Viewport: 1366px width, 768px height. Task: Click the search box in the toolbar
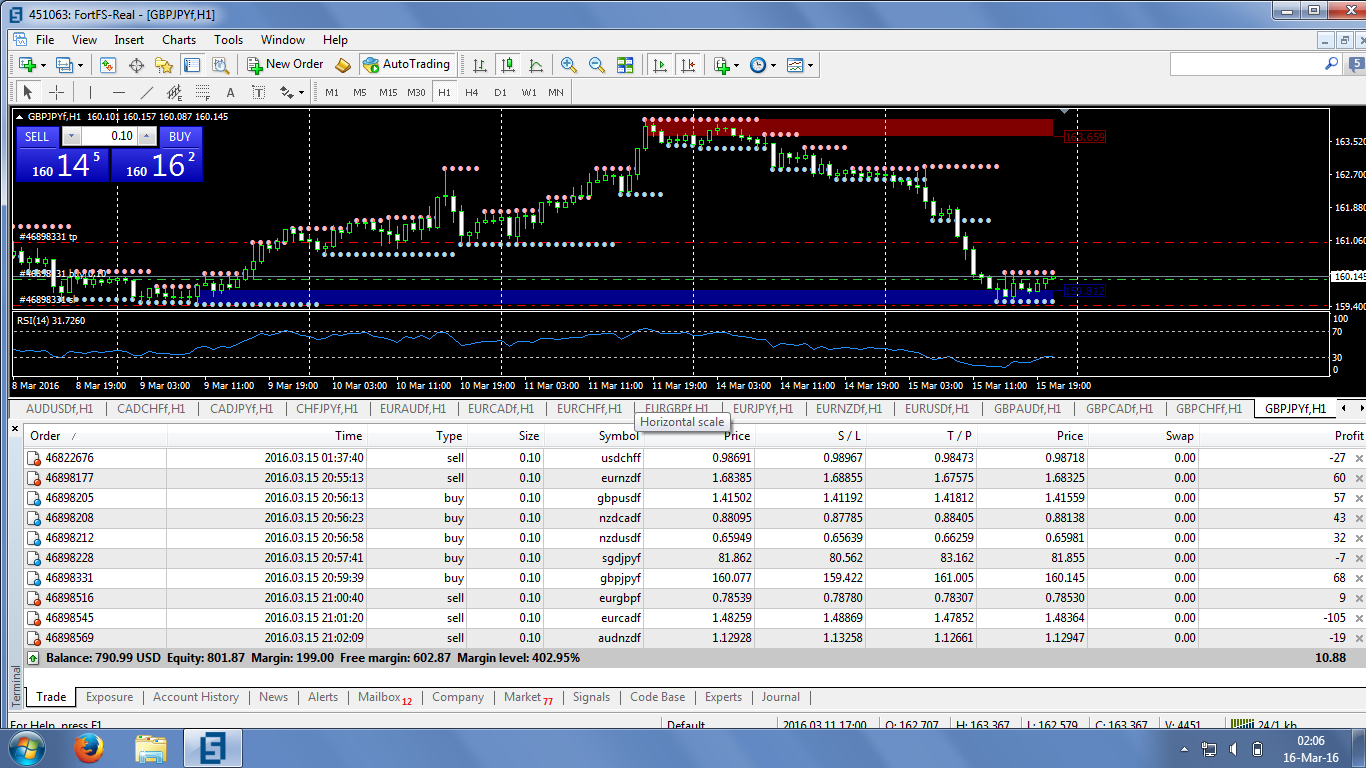(x=1257, y=63)
